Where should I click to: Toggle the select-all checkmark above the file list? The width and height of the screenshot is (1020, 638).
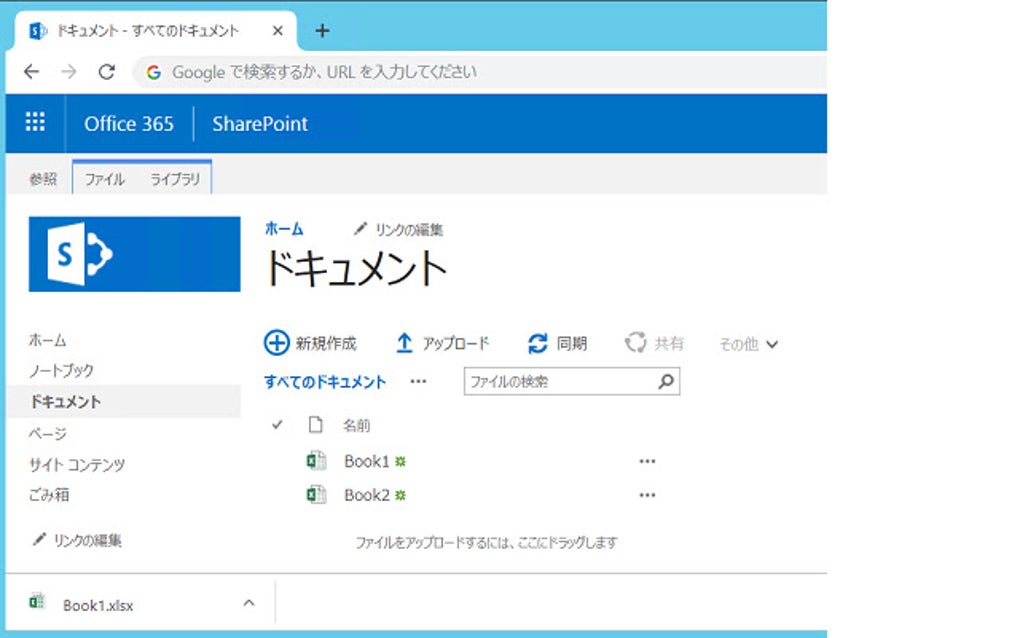click(x=275, y=424)
